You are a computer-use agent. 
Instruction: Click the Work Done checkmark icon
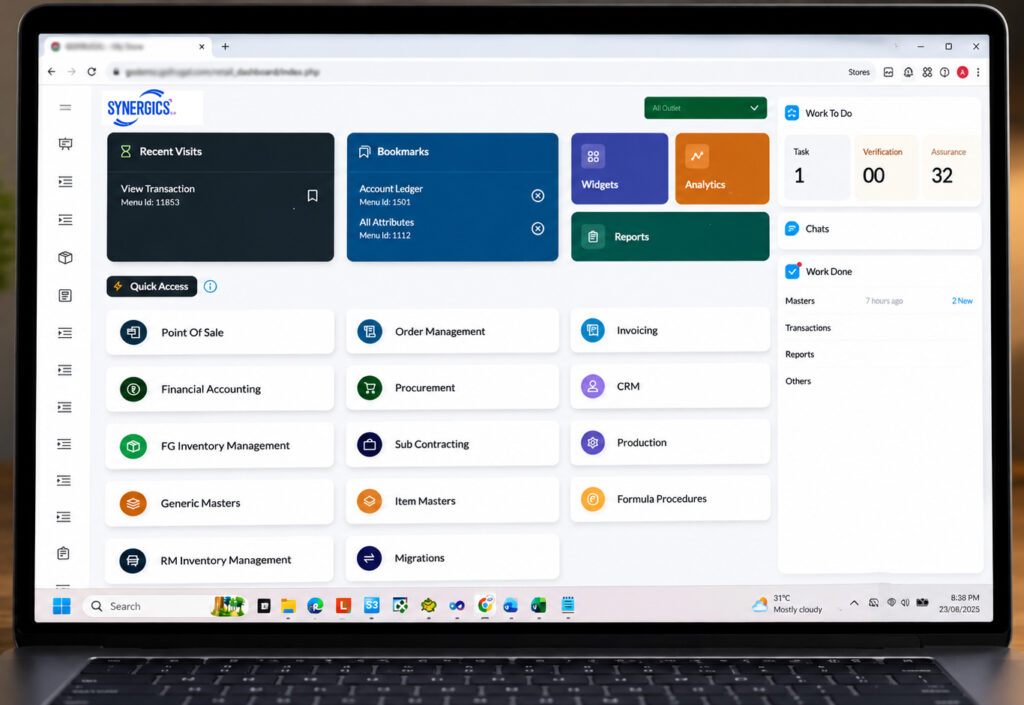[792, 271]
